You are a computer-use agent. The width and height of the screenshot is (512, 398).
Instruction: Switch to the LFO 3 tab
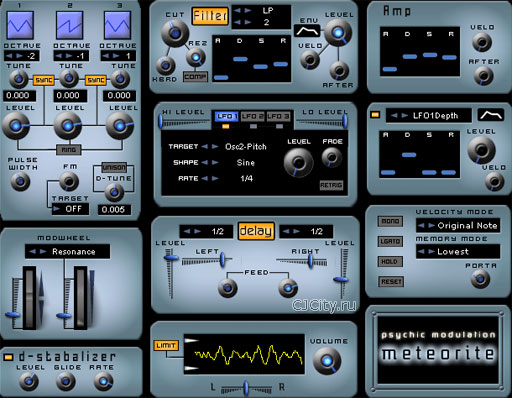279,116
